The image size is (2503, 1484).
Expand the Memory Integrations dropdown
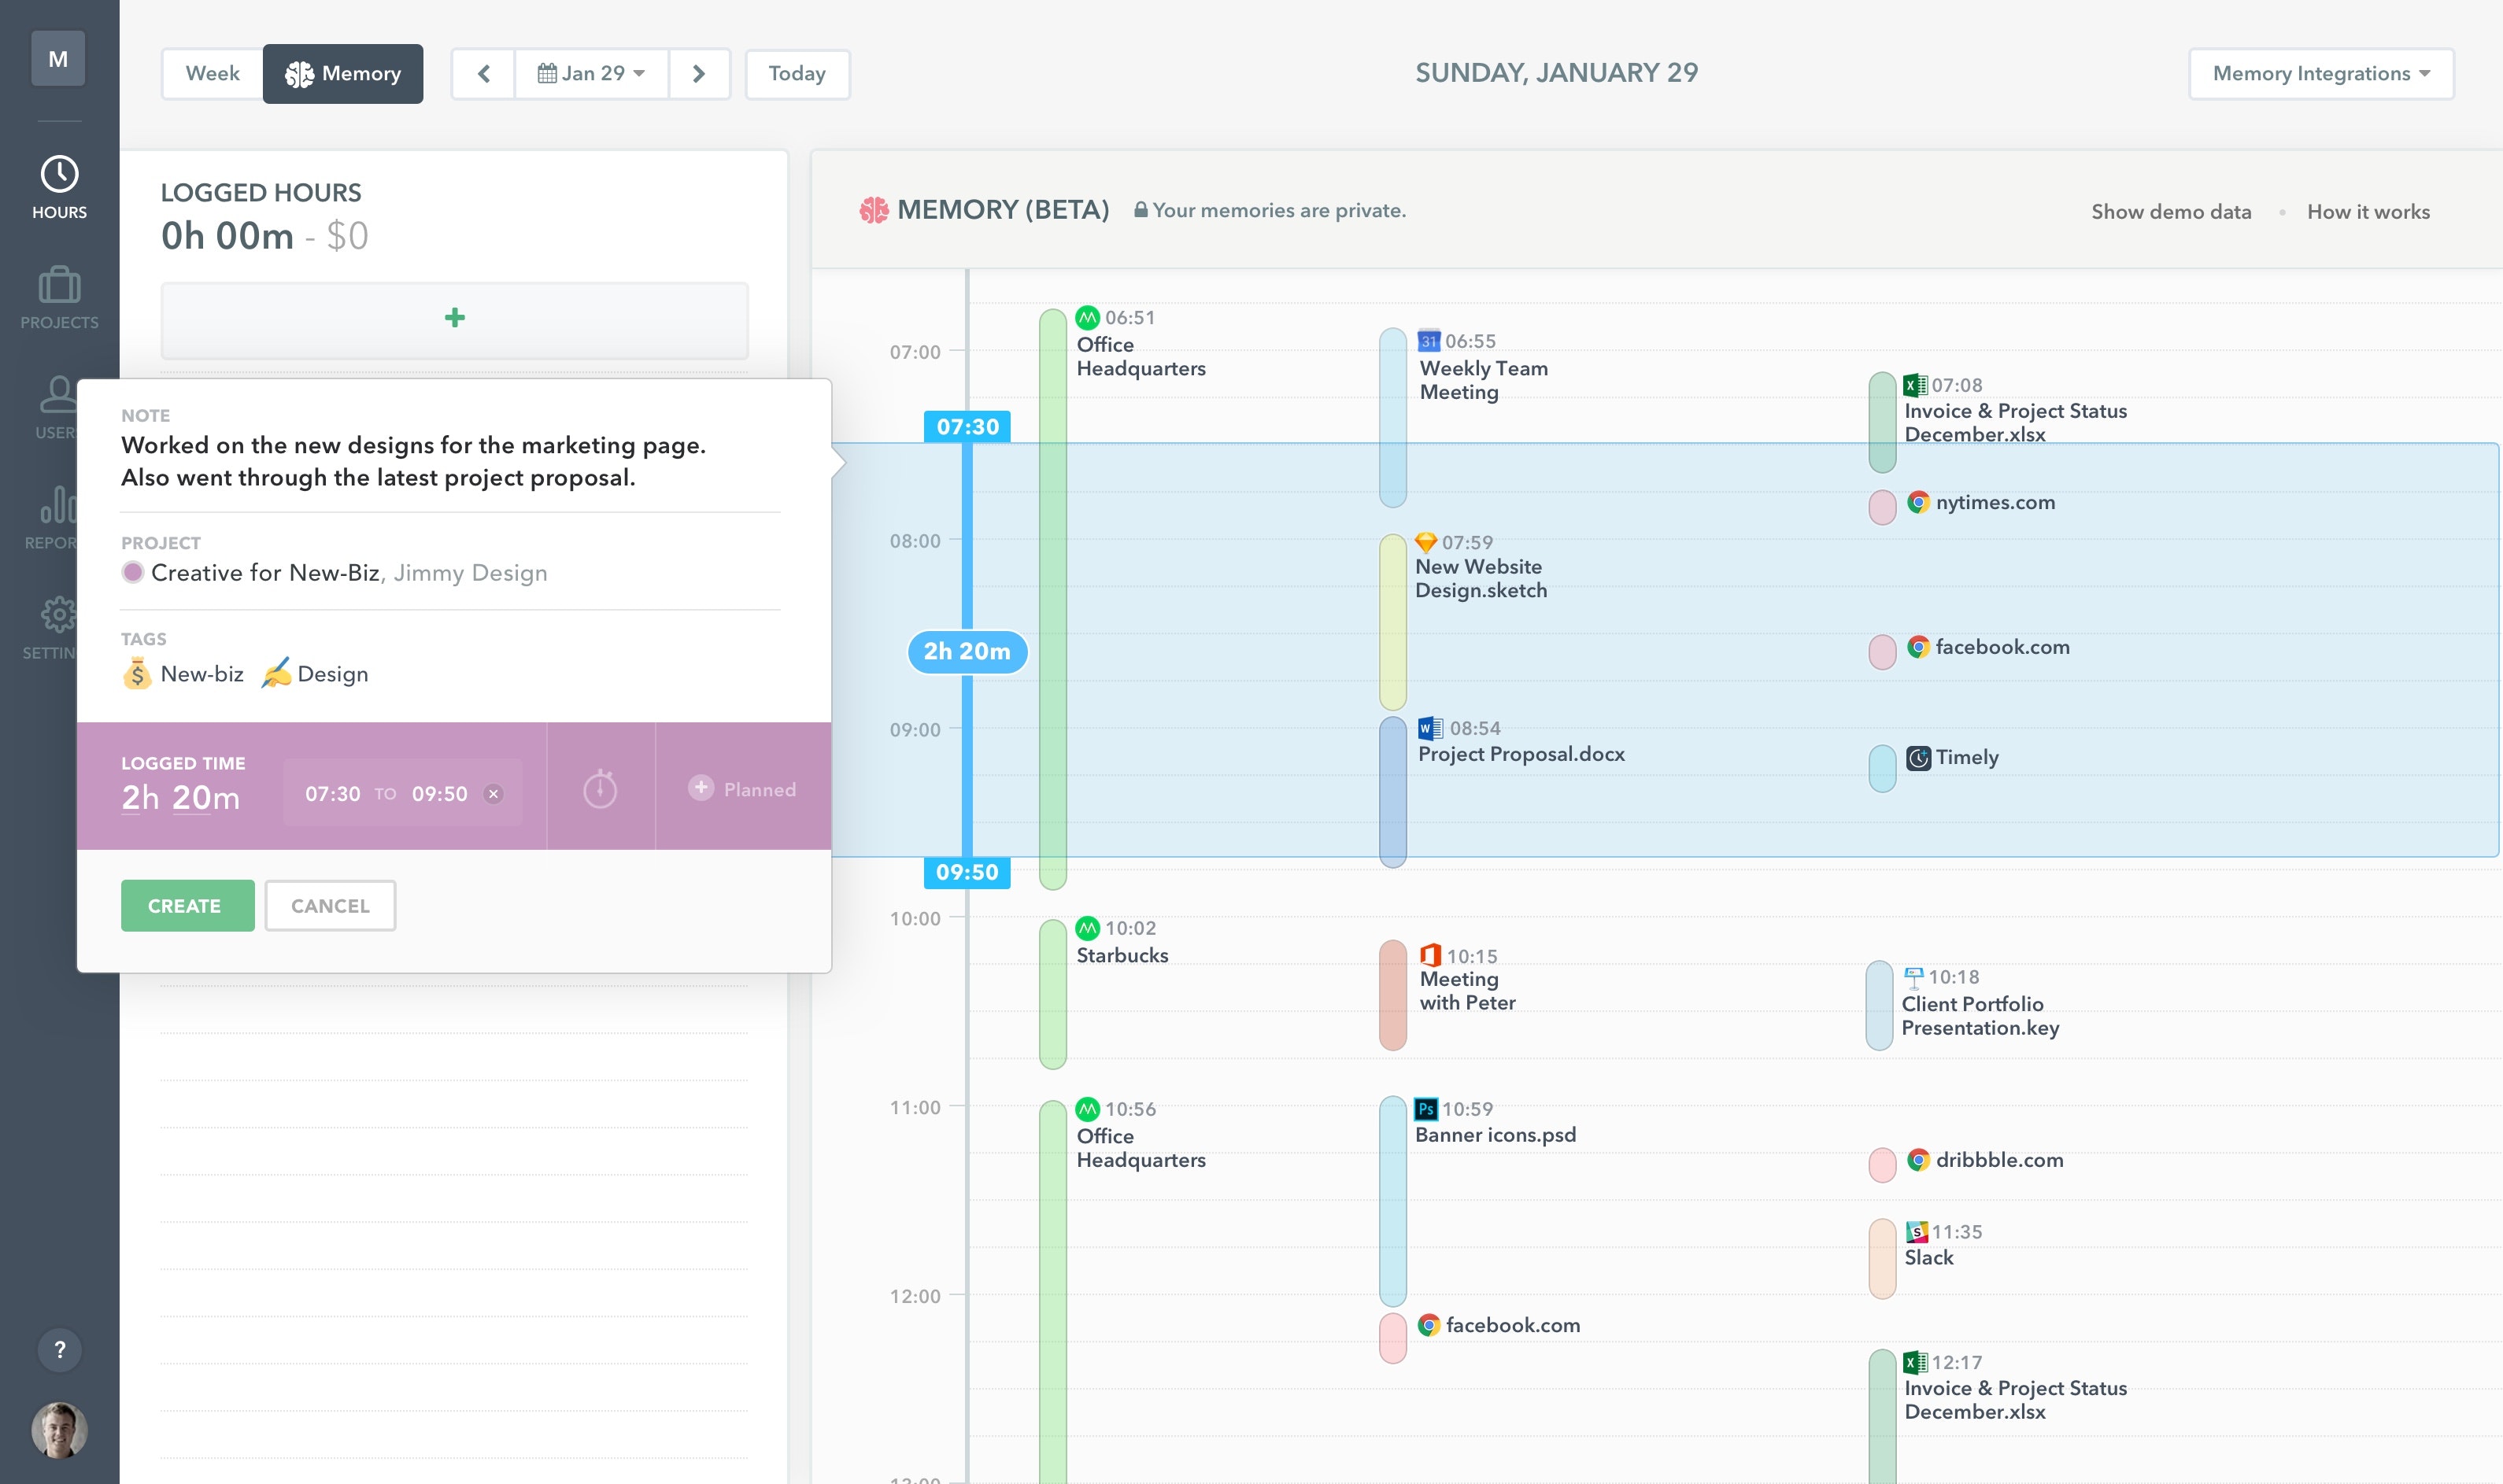pyautogui.click(x=2320, y=74)
